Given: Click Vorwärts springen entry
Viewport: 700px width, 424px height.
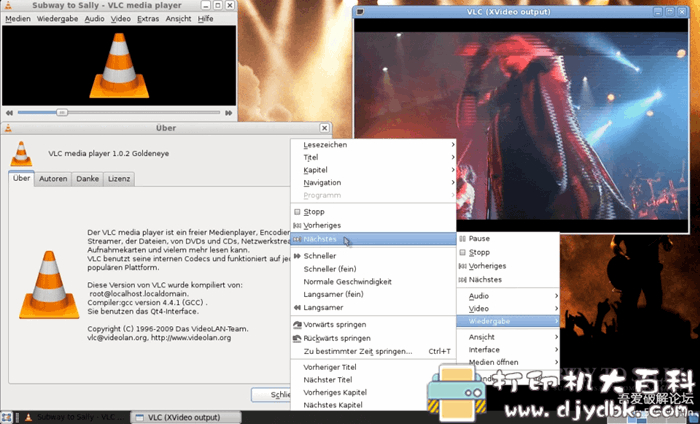Looking at the screenshot, I should click(373, 324).
